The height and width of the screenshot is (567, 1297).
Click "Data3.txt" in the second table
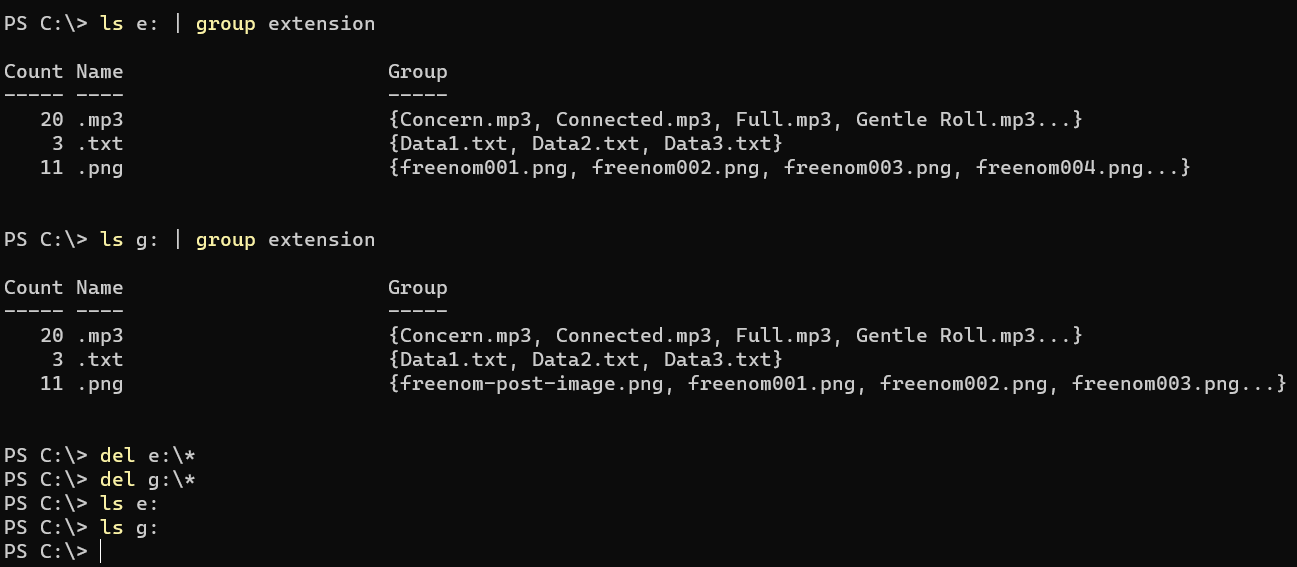[x=717, y=360]
